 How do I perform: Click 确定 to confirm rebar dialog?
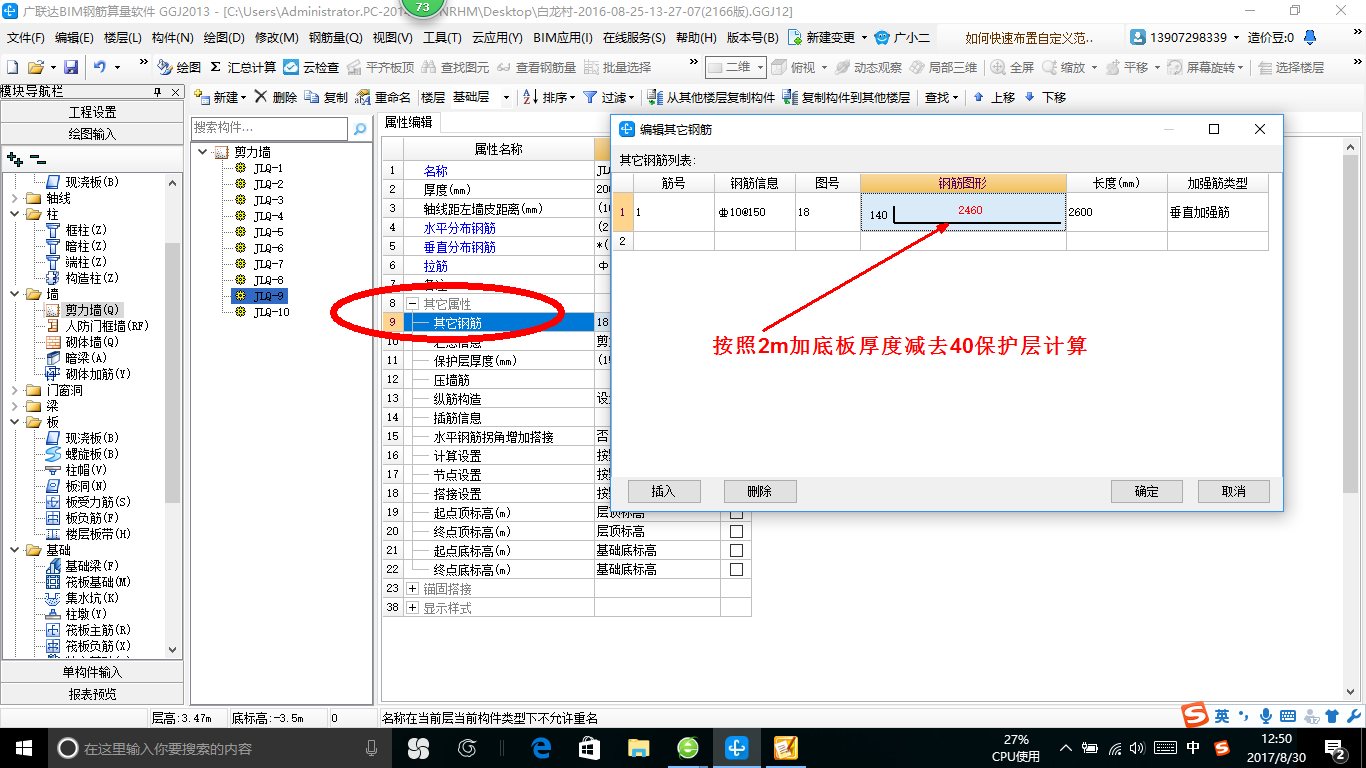(x=1147, y=491)
